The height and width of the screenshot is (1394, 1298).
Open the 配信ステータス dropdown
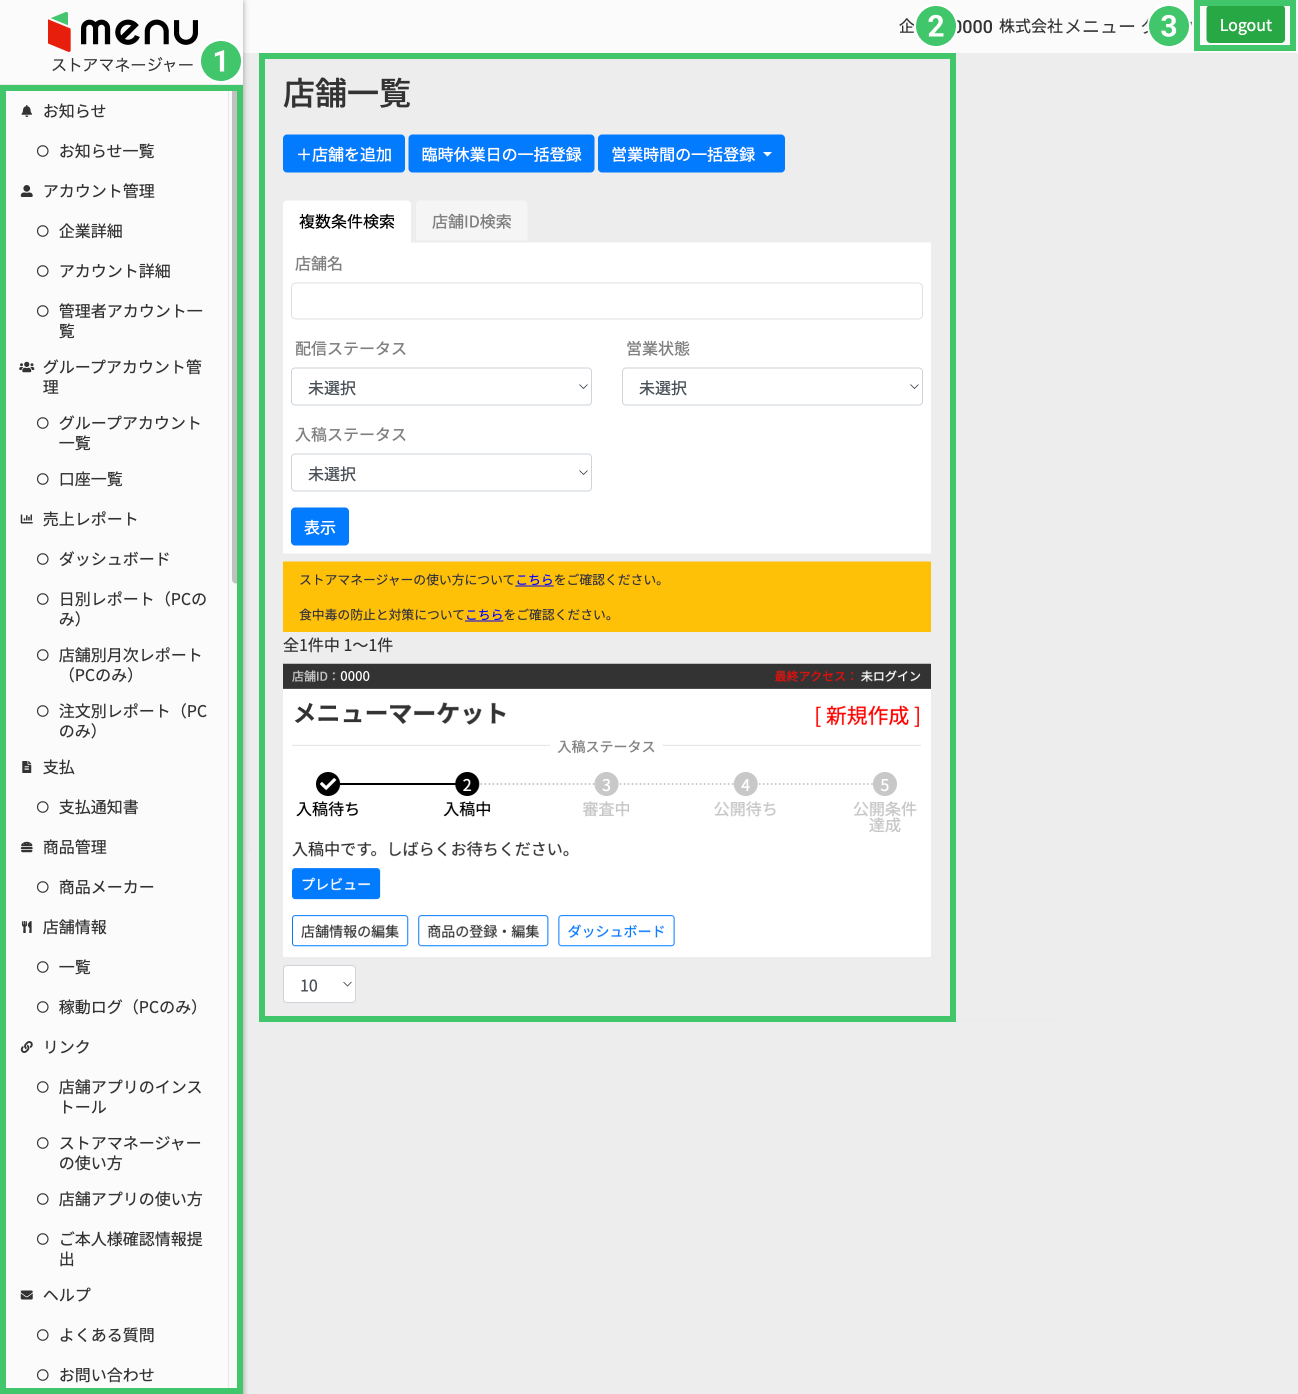pos(441,387)
